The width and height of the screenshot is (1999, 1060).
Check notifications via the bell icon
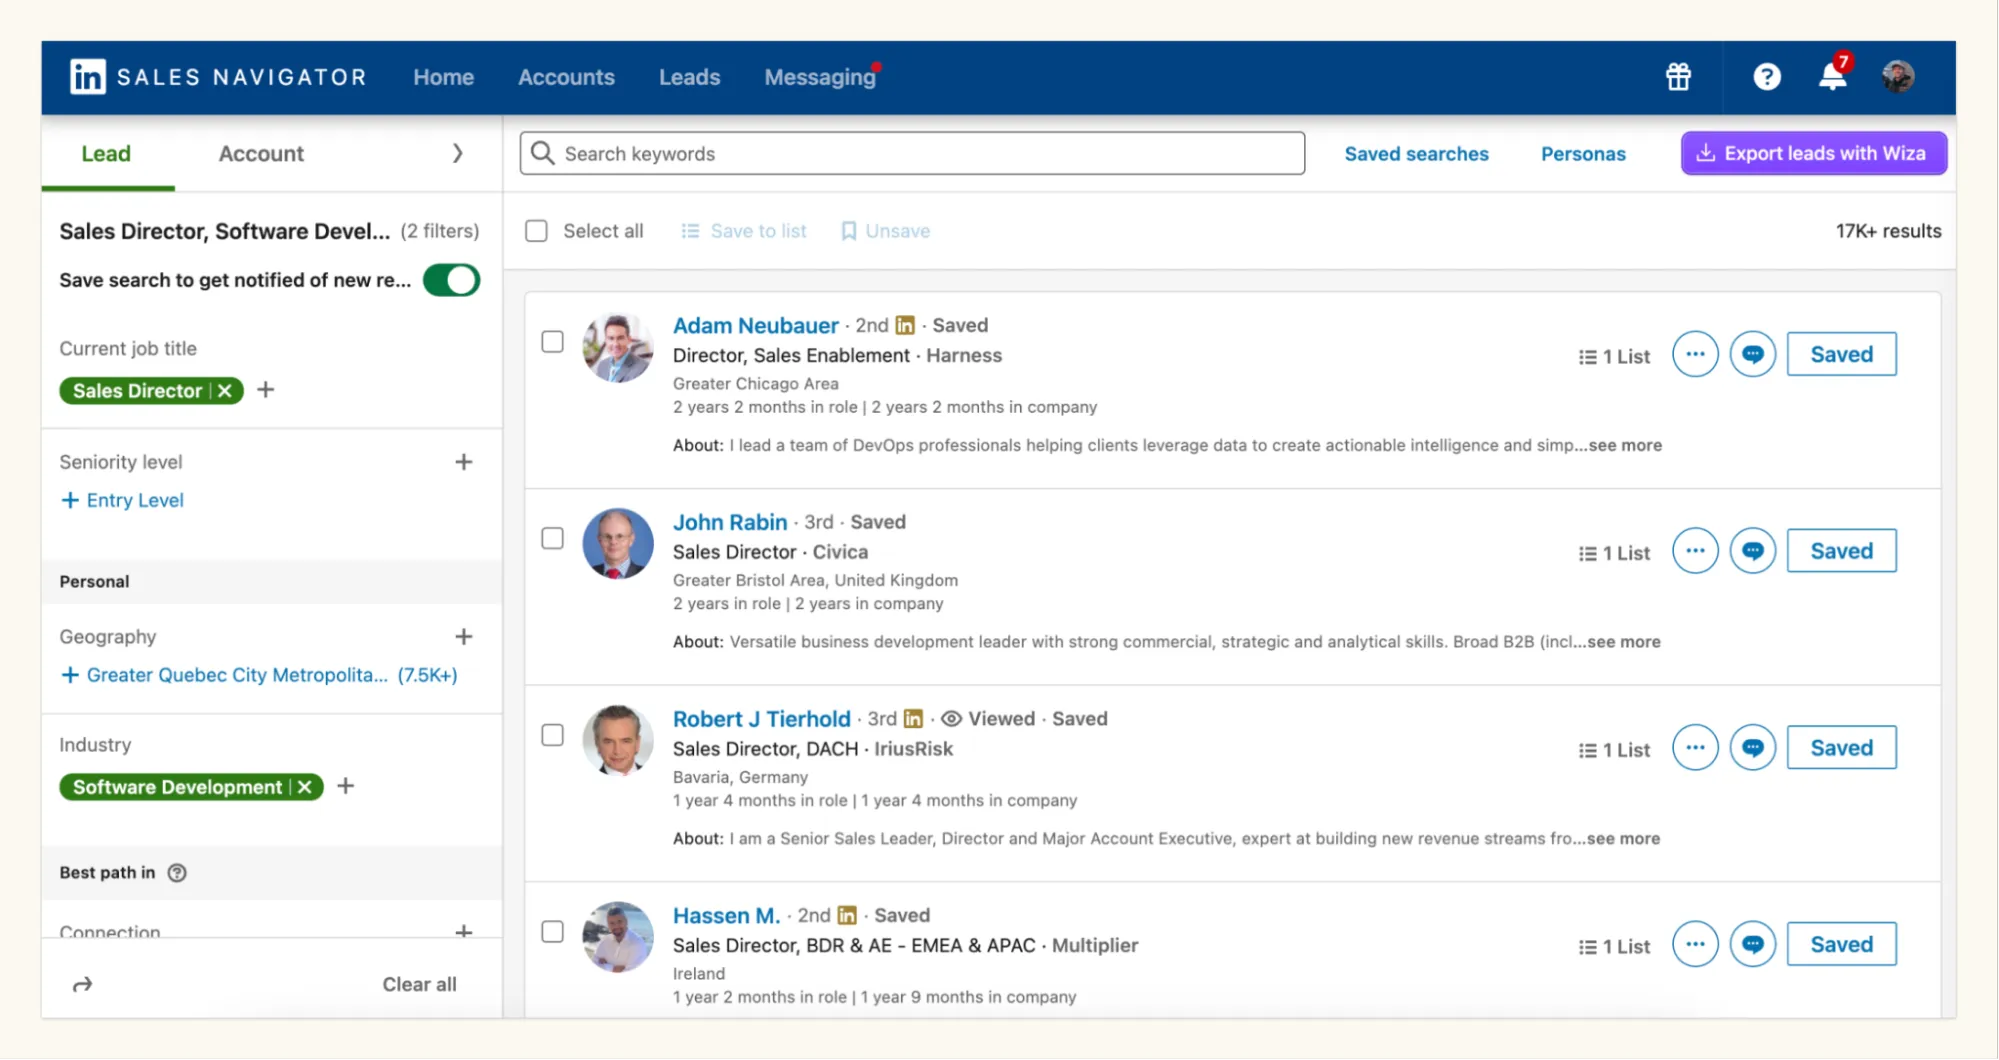1831,77
